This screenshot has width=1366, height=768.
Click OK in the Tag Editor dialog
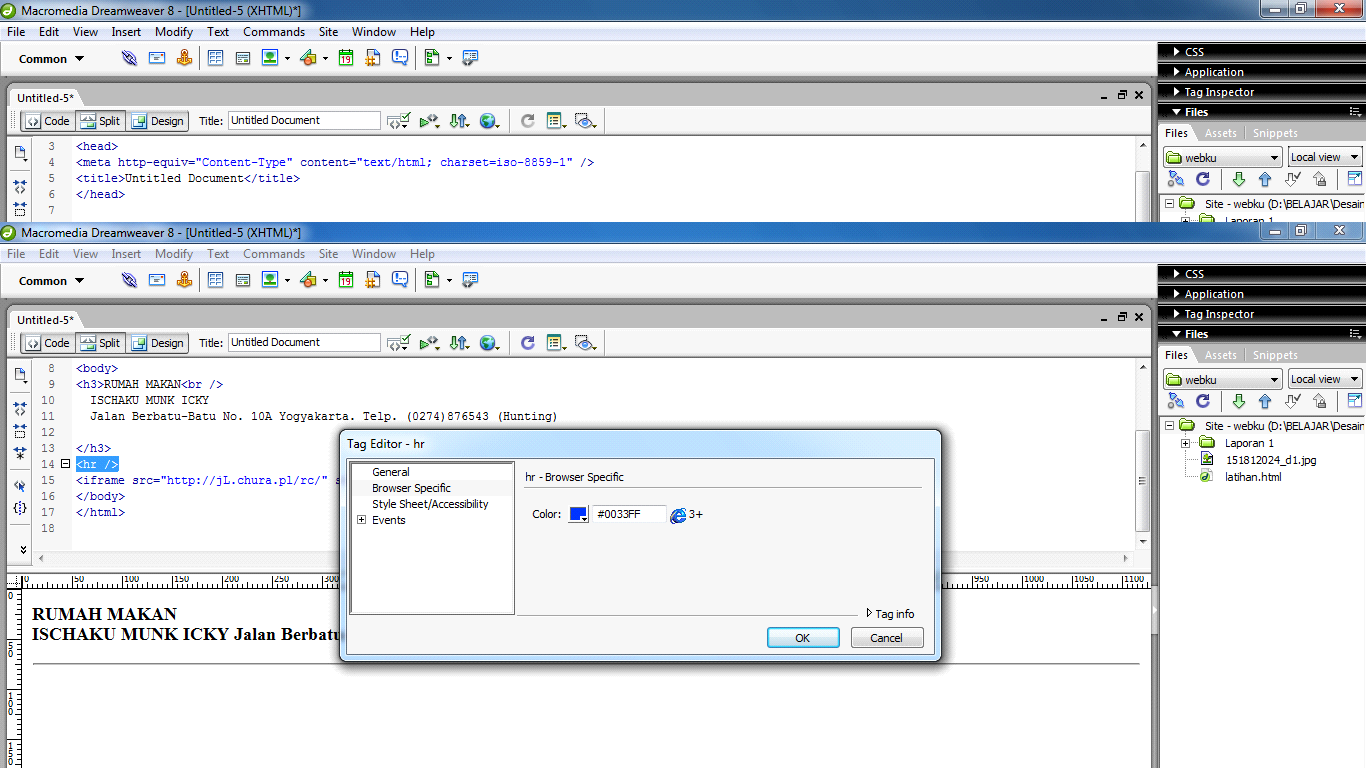[802, 638]
